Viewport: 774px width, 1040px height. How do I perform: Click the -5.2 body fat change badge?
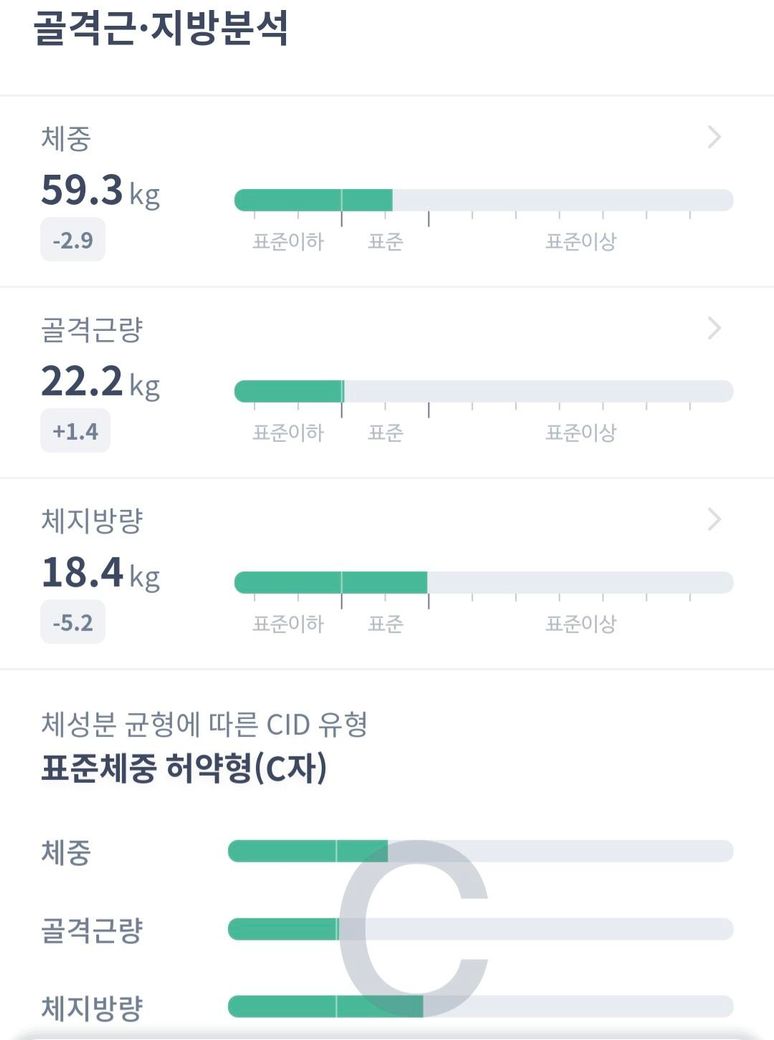pyautogui.click(x=73, y=622)
